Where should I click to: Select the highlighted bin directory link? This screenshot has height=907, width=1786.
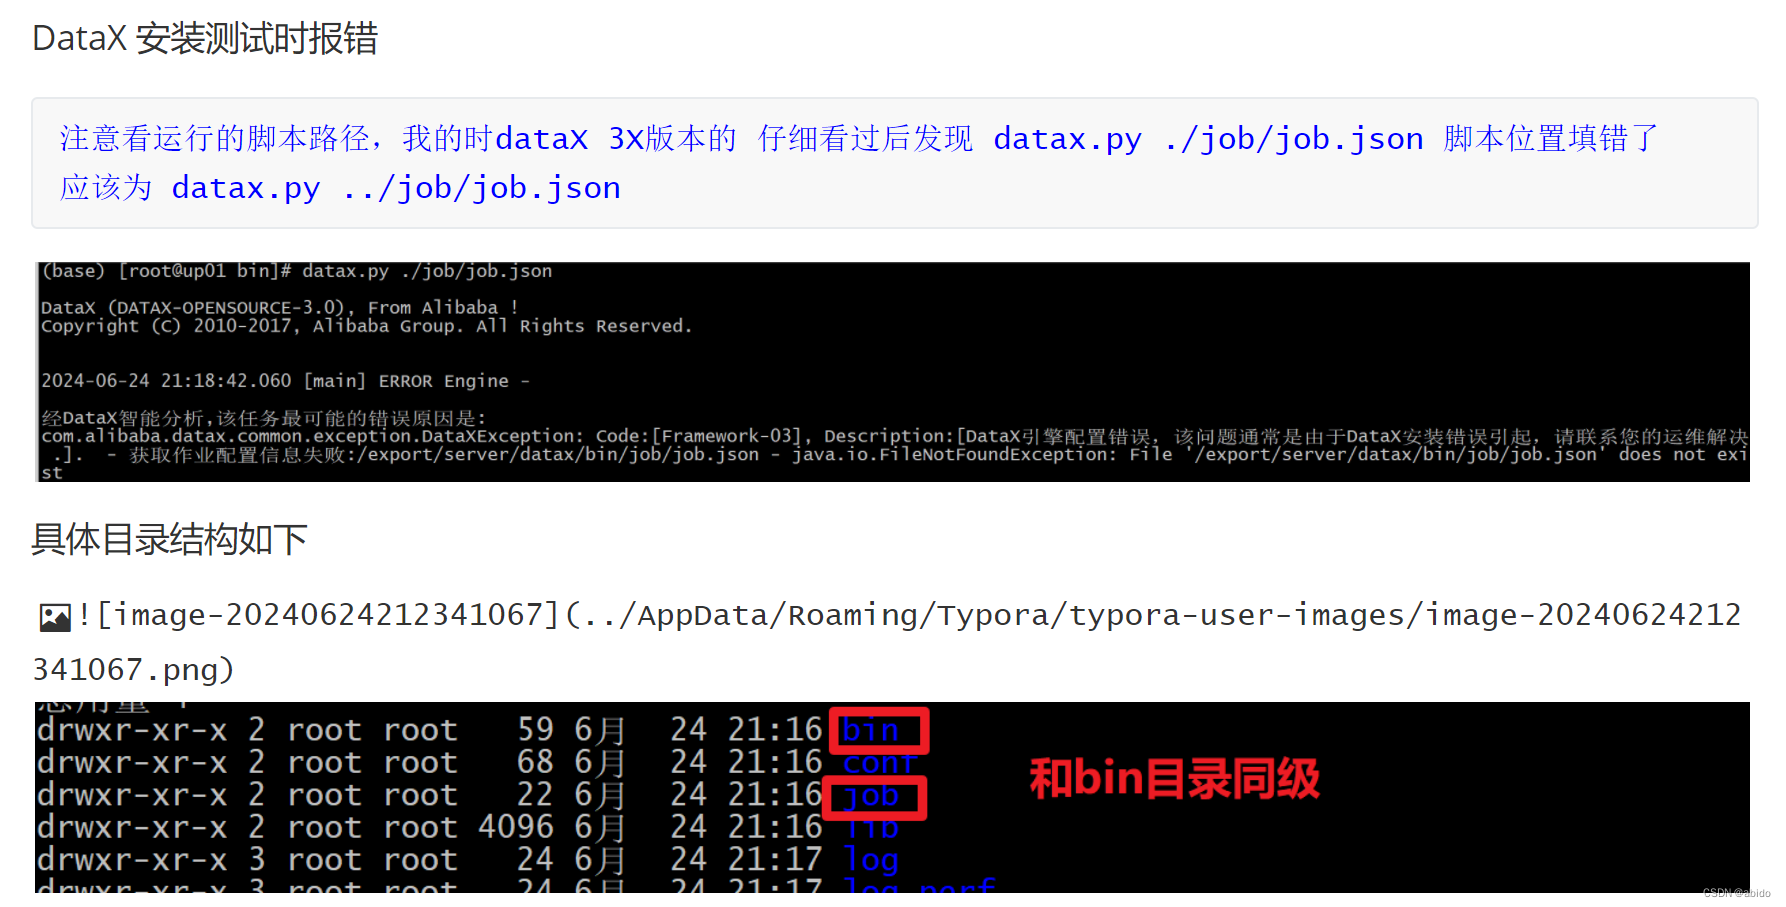pyautogui.click(x=876, y=730)
